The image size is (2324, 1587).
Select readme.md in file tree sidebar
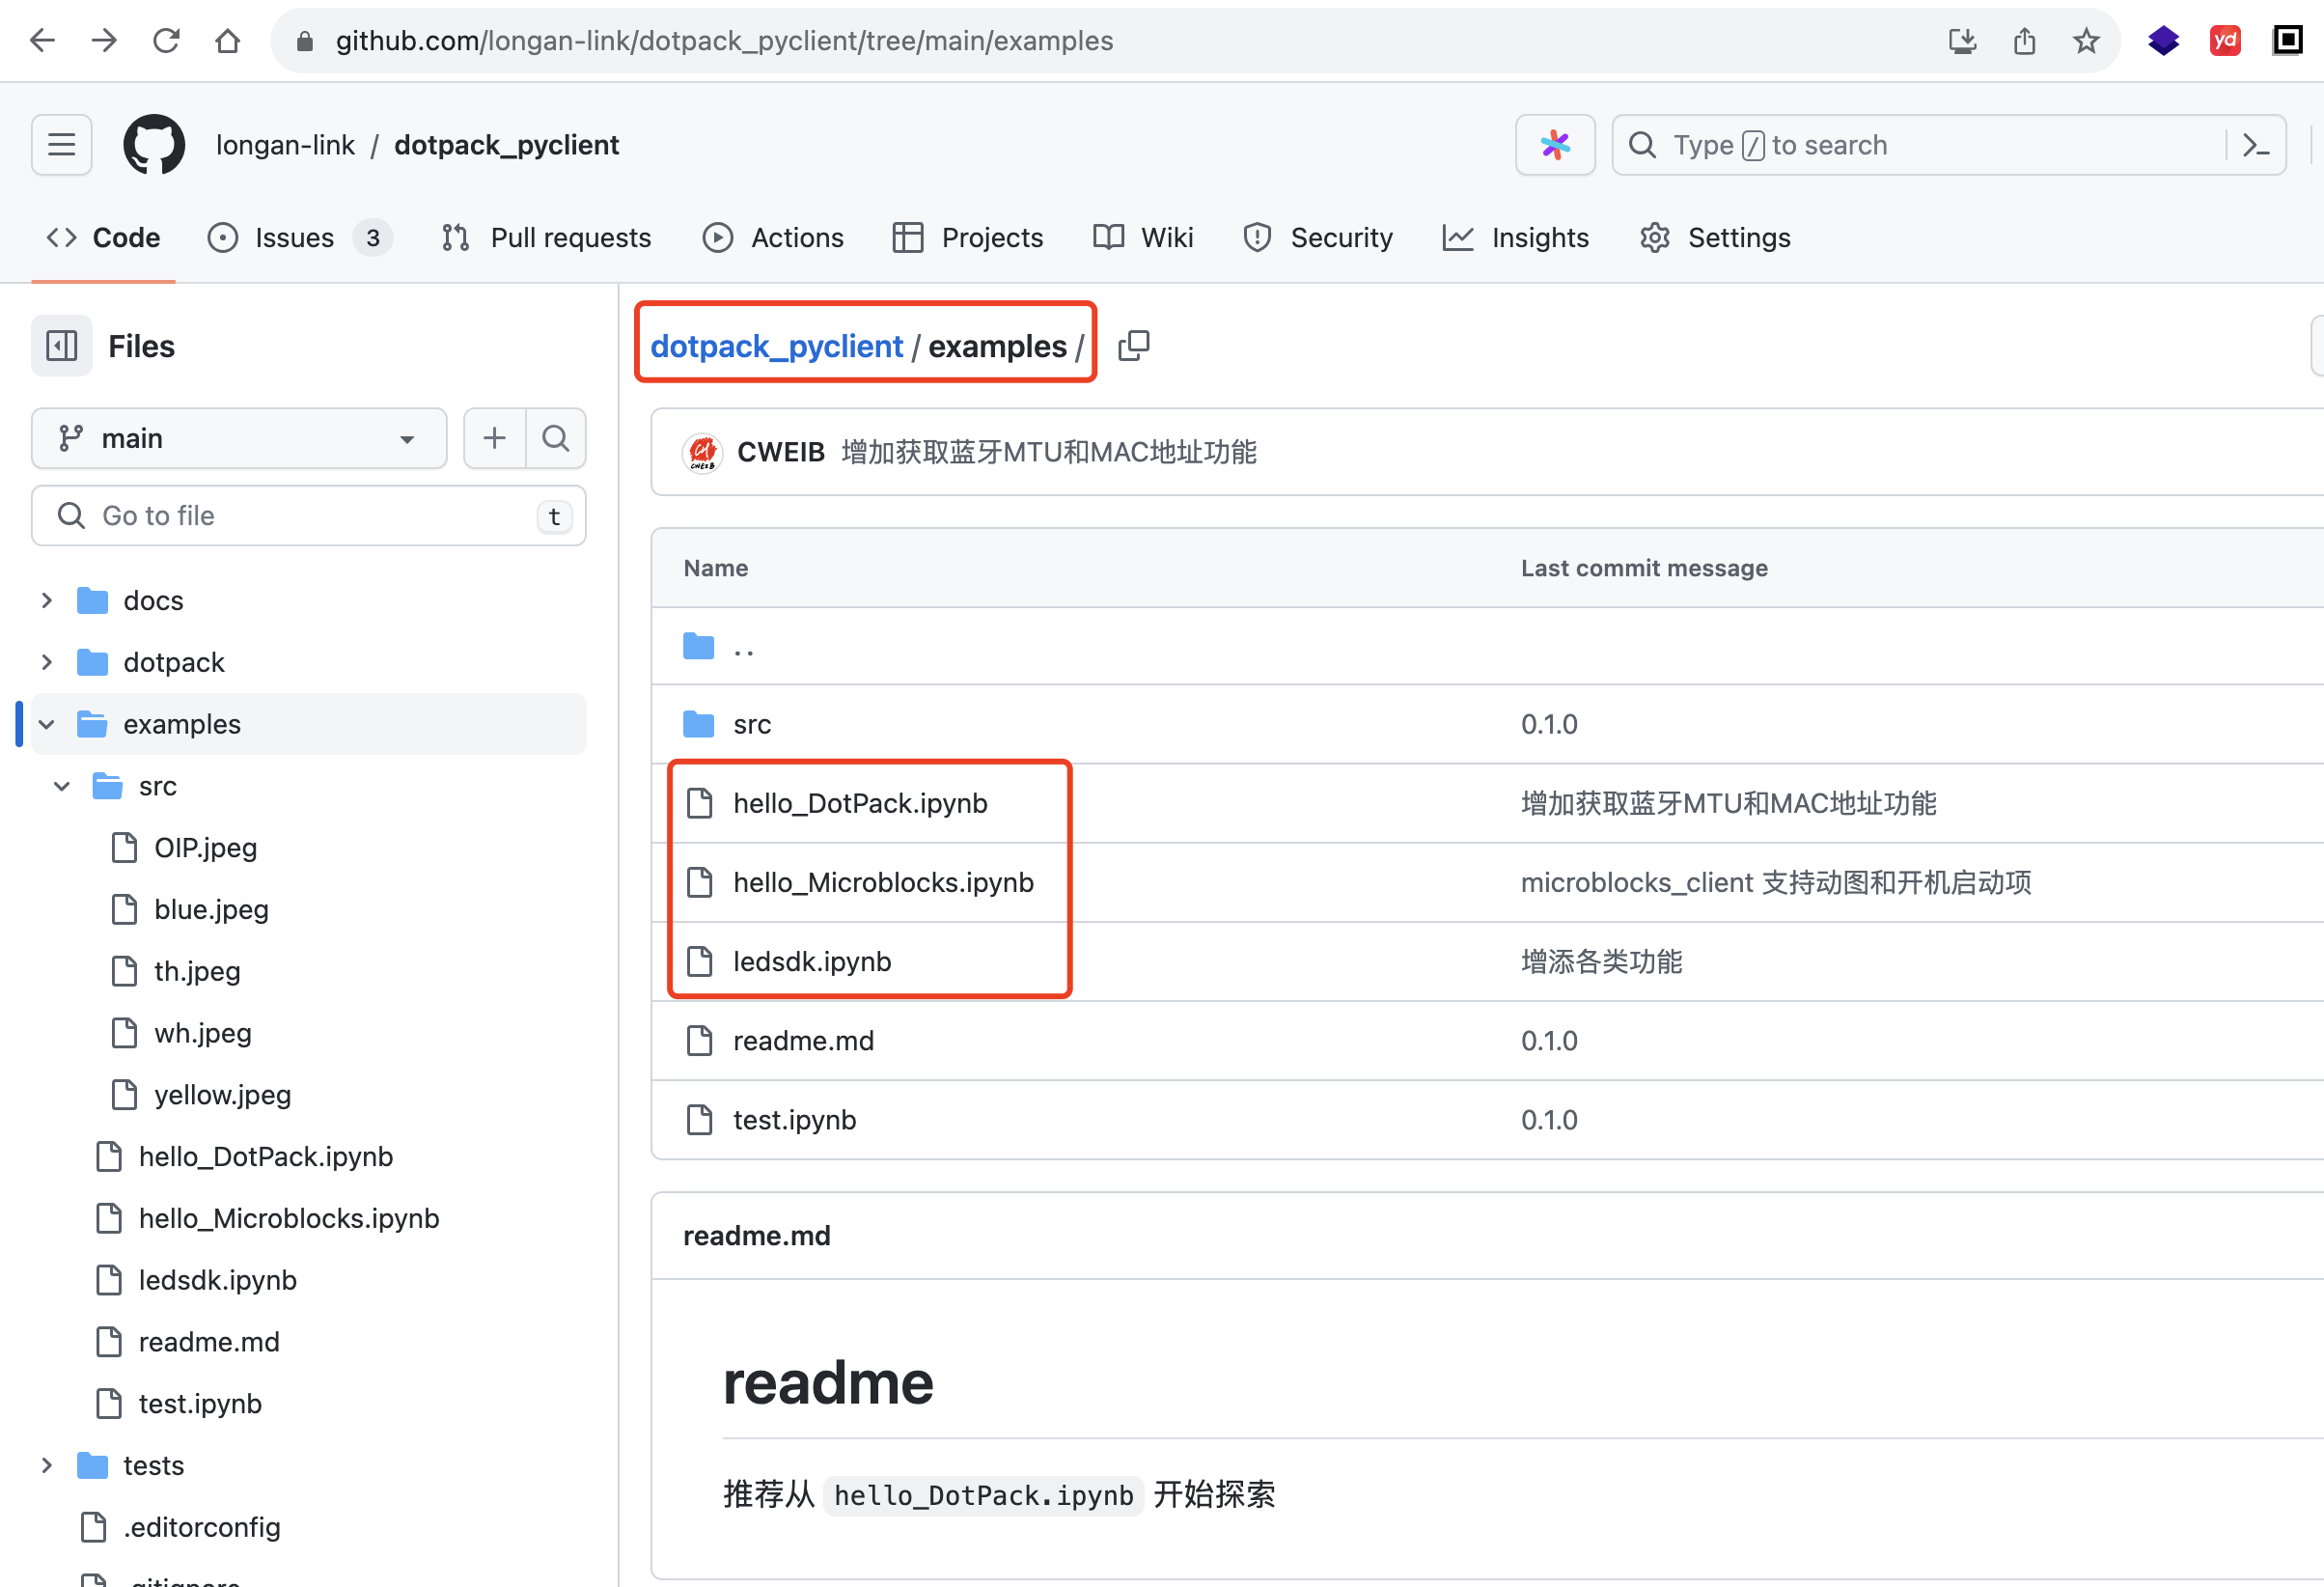(209, 1342)
